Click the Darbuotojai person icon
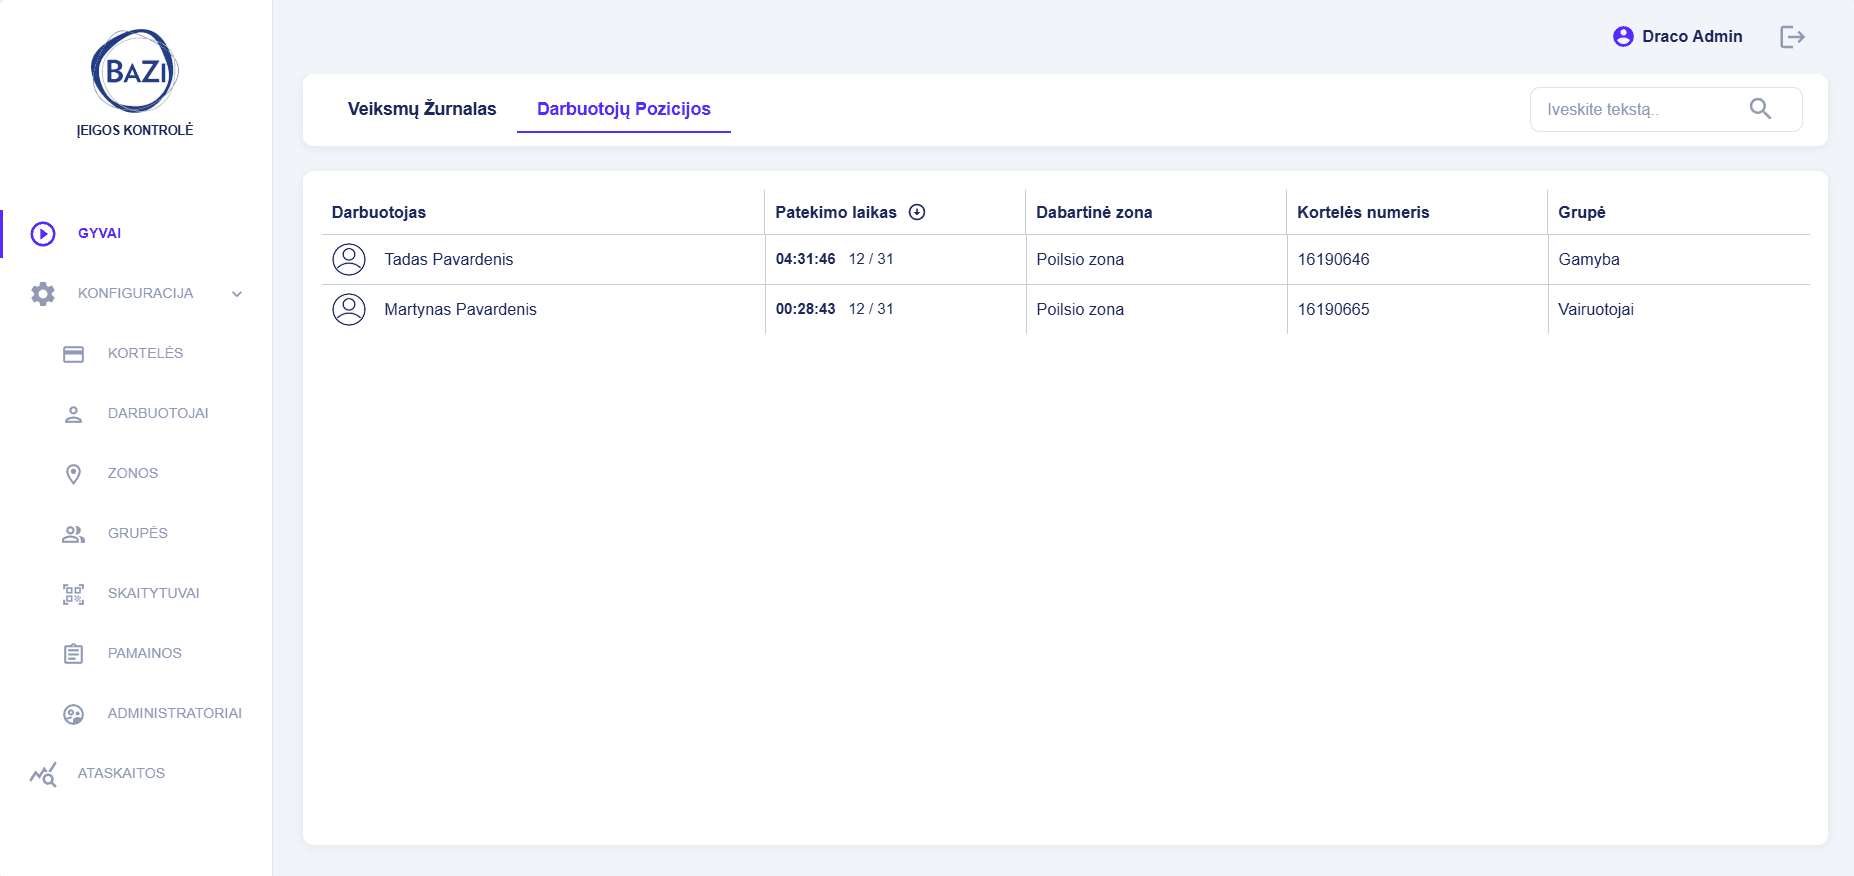The image size is (1854, 876). 73,414
